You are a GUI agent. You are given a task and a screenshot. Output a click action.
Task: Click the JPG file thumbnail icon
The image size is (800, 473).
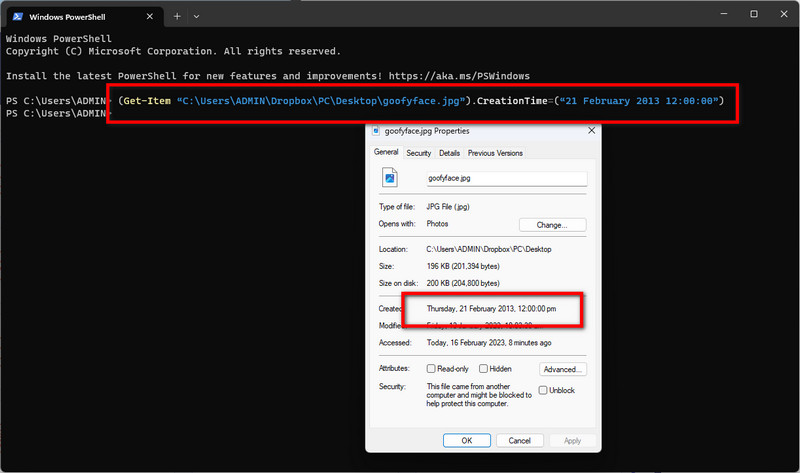[391, 177]
